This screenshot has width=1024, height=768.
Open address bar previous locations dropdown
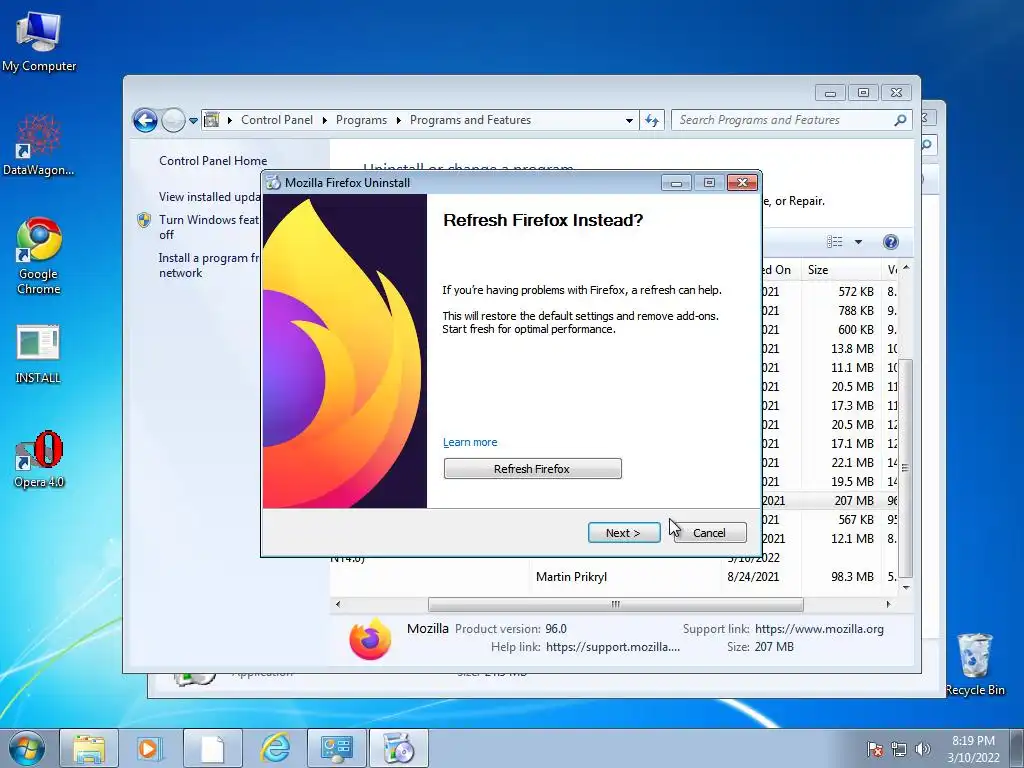coord(629,121)
